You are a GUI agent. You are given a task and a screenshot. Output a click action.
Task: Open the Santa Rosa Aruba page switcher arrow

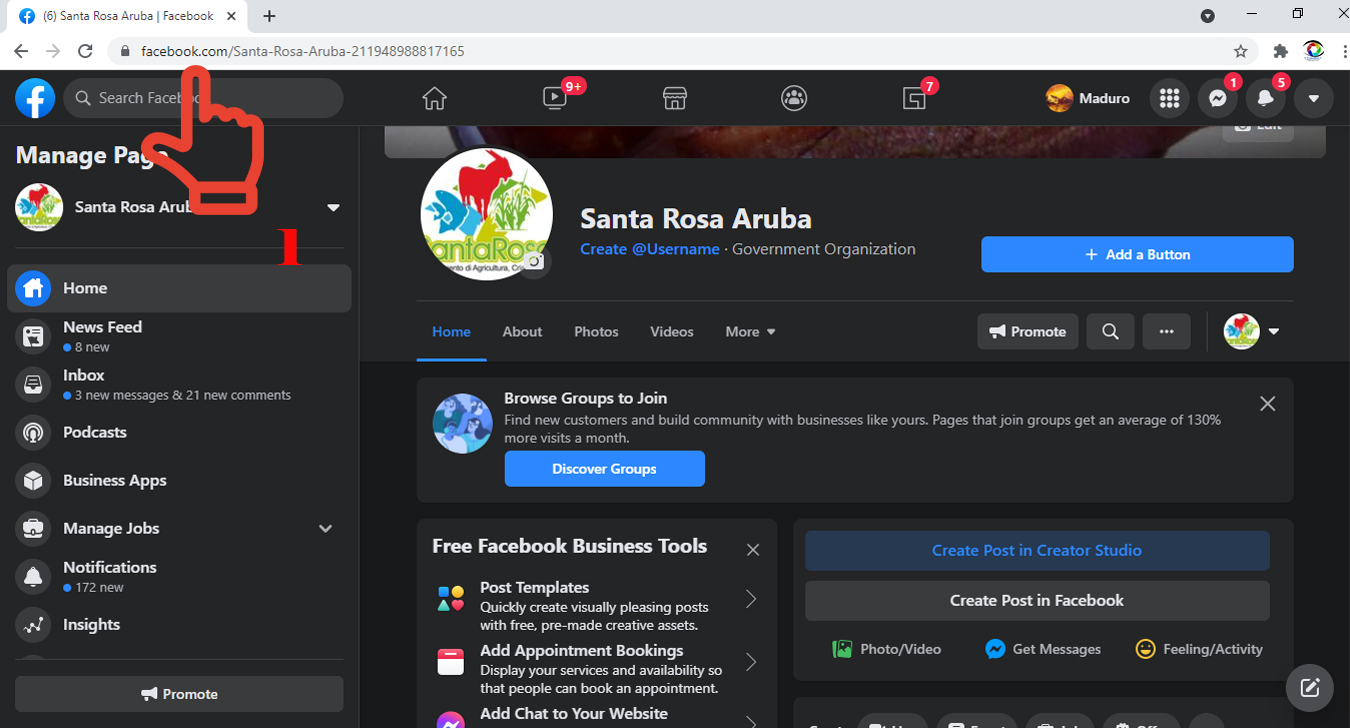point(333,207)
